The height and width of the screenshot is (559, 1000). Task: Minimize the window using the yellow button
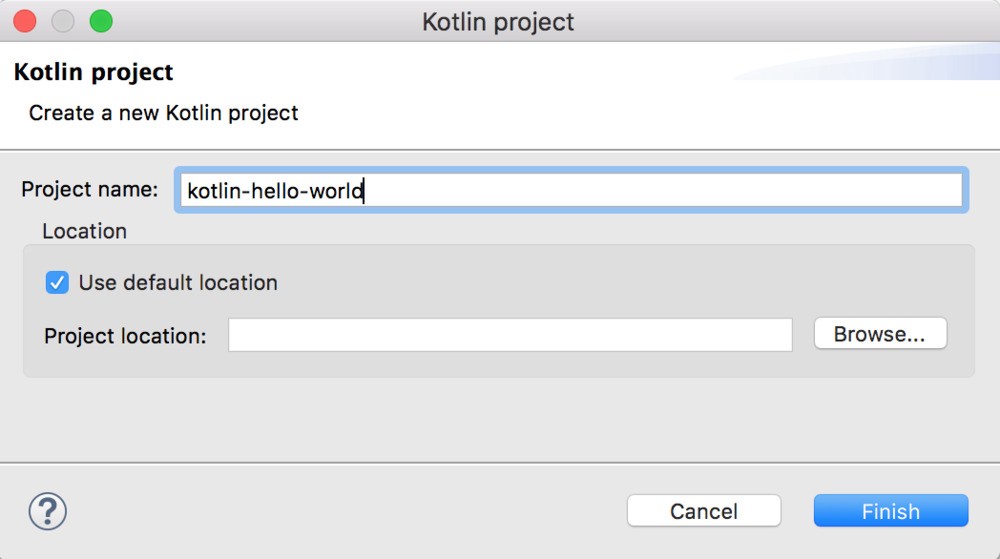(x=63, y=21)
